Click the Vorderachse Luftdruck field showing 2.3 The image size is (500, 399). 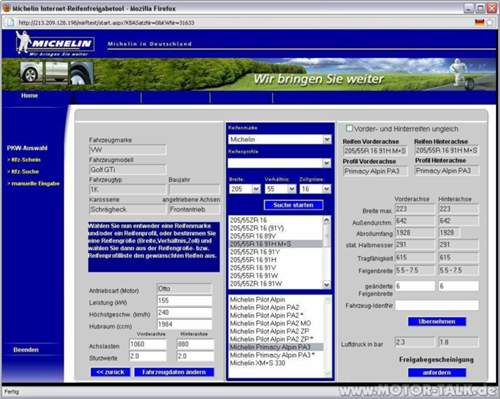click(x=415, y=342)
